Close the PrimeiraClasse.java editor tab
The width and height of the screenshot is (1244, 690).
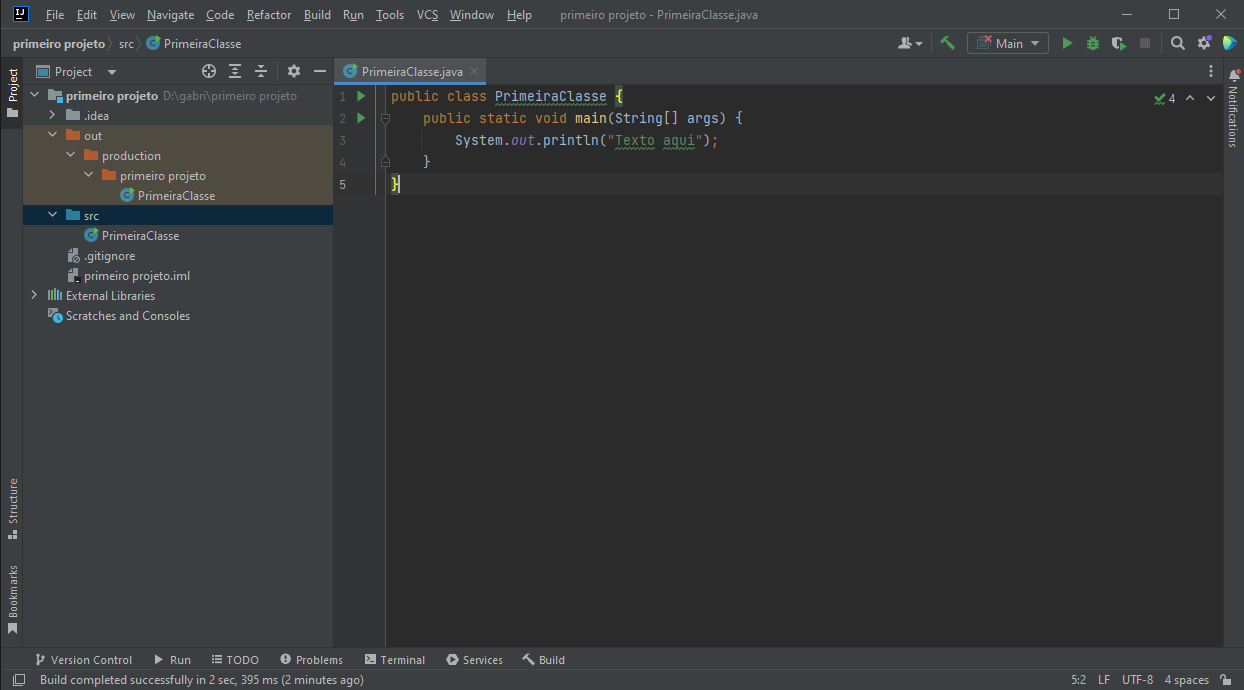point(474,71)
